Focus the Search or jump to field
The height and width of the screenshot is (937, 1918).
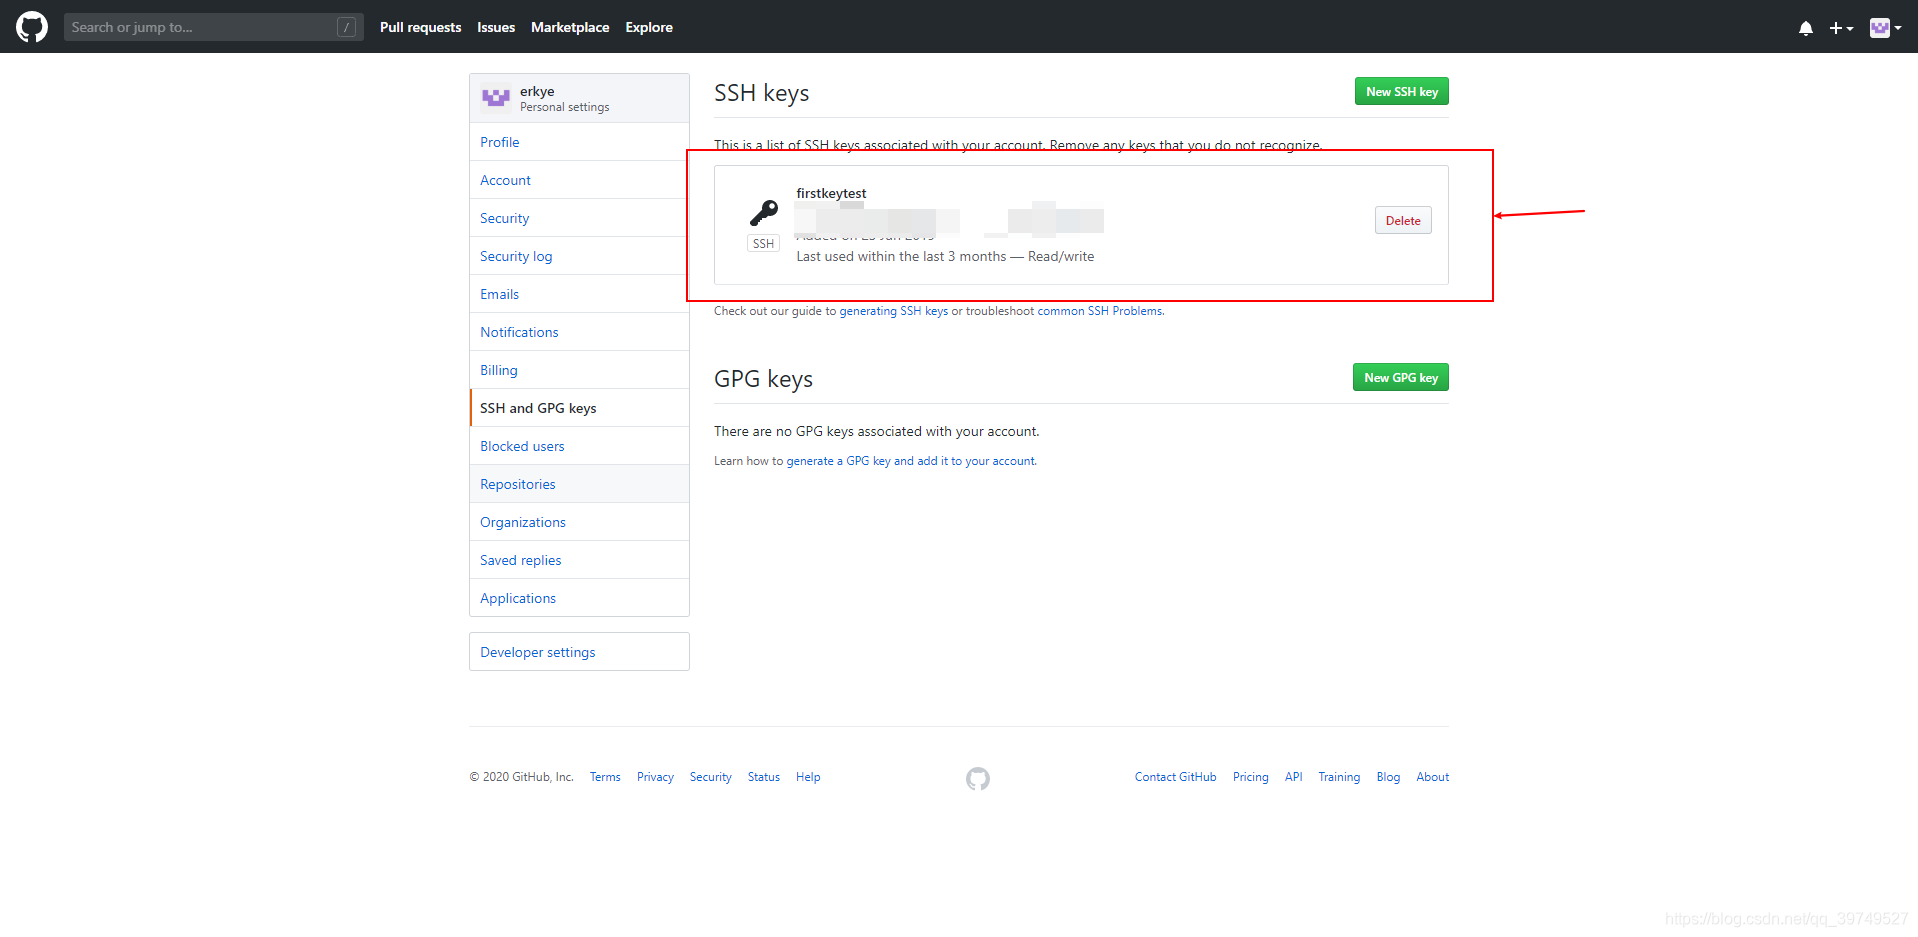[x=213, y=27]
